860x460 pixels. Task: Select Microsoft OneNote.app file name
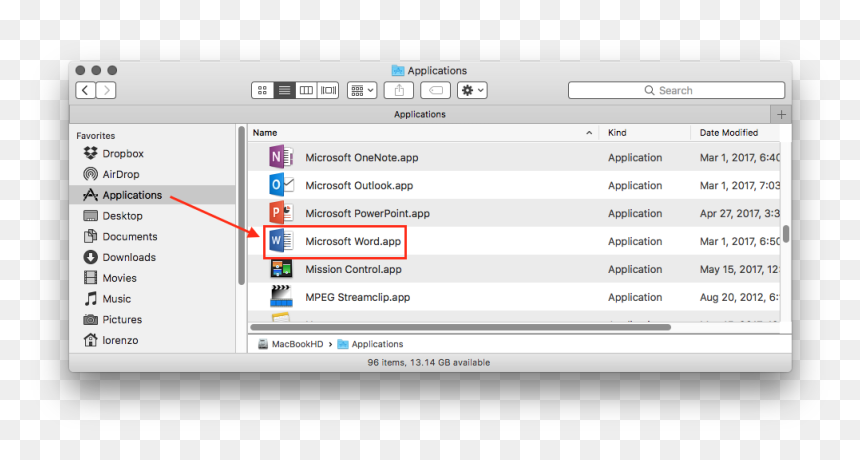[x=361, y=158]
